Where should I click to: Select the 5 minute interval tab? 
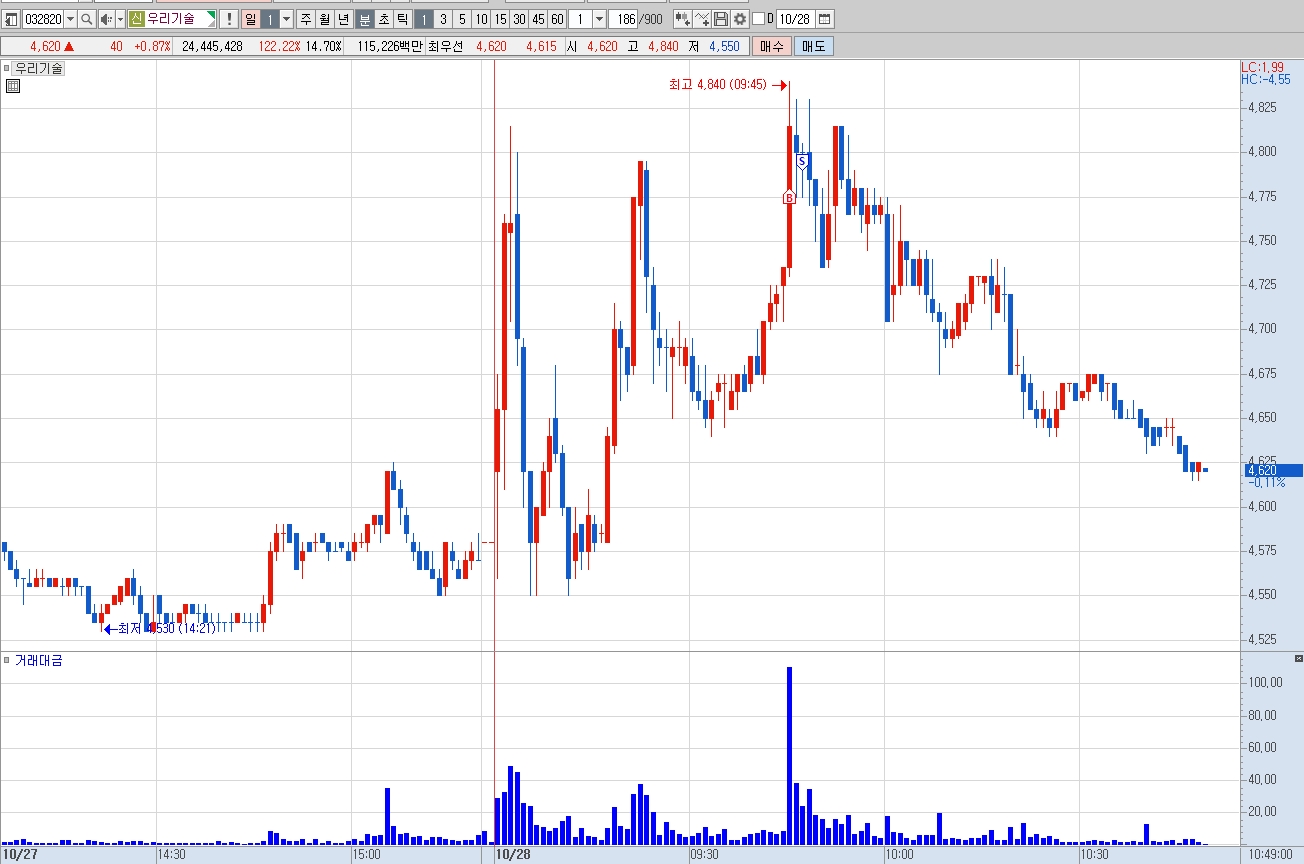[462, 19]
